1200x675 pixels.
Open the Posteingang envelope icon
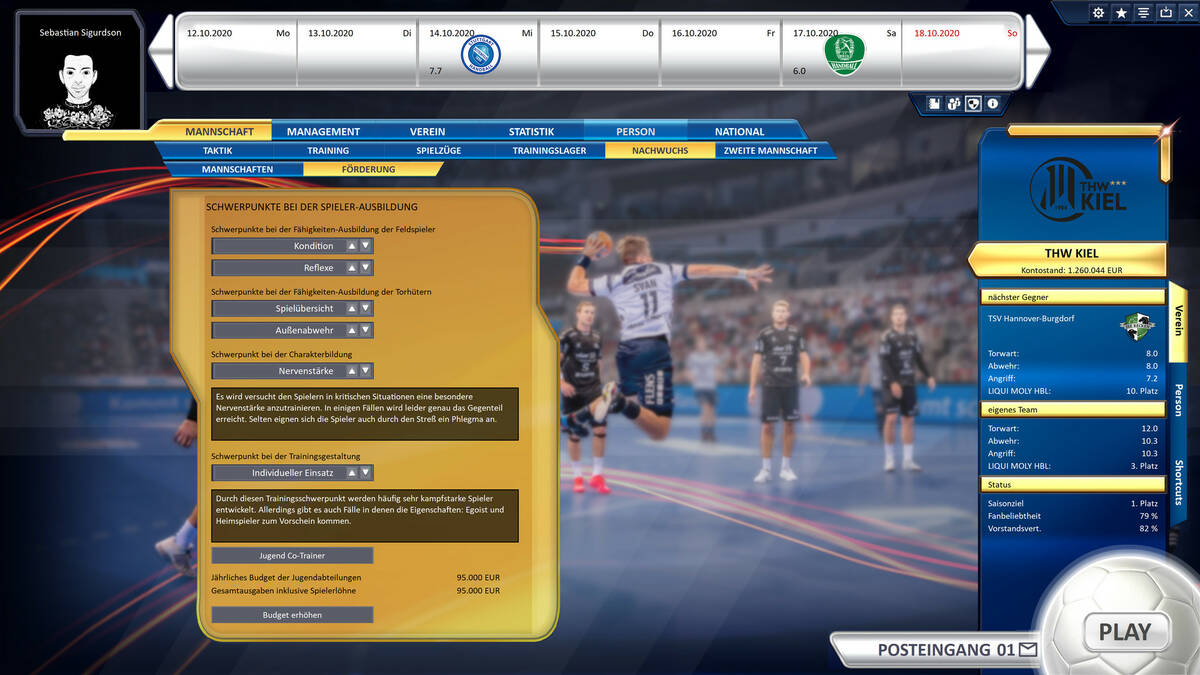(x=1028, y=650)
